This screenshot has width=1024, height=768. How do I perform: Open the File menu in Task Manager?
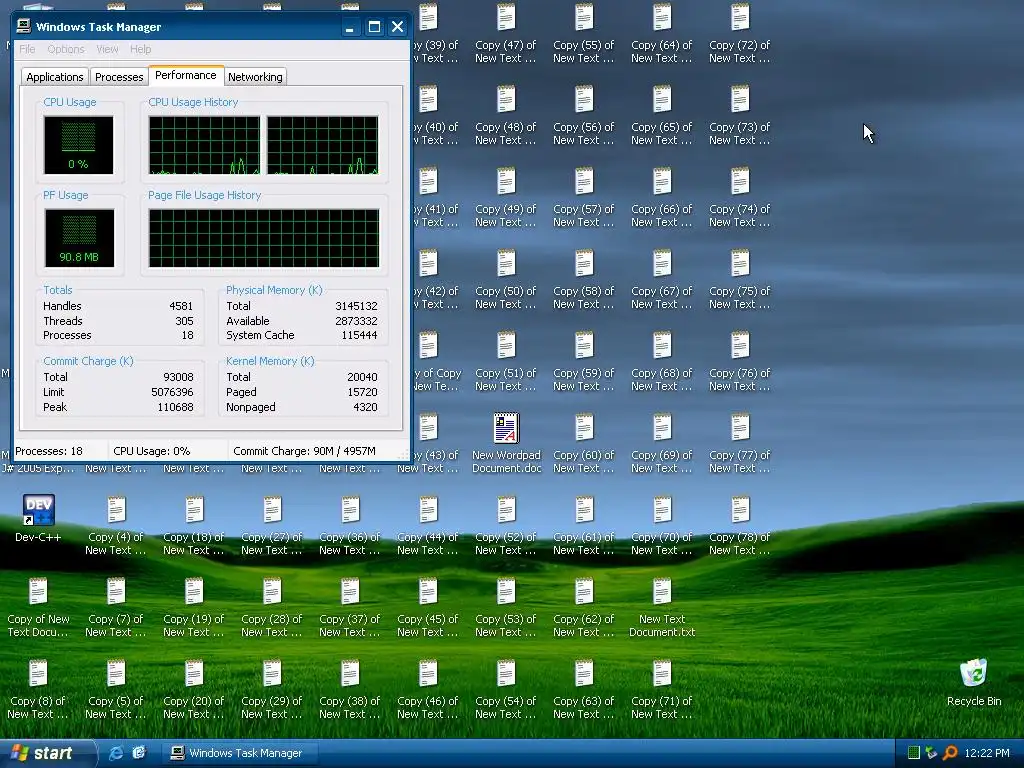(x=27, y=49)
